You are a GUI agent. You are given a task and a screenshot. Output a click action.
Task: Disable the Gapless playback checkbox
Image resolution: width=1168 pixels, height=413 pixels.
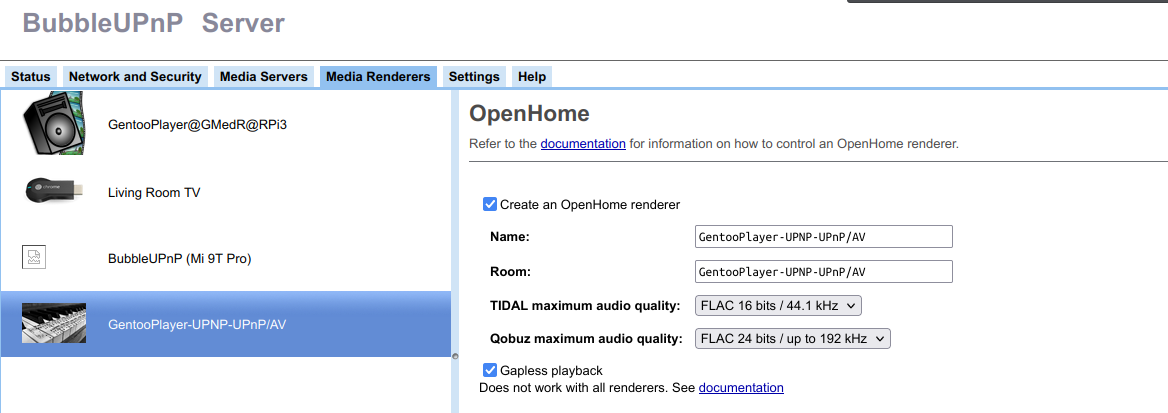click(490, 370)
